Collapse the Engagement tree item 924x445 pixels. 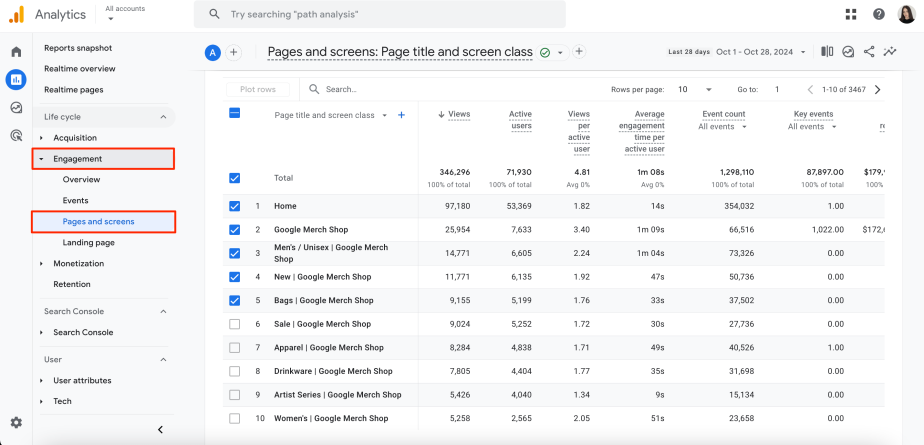(41, 159)
